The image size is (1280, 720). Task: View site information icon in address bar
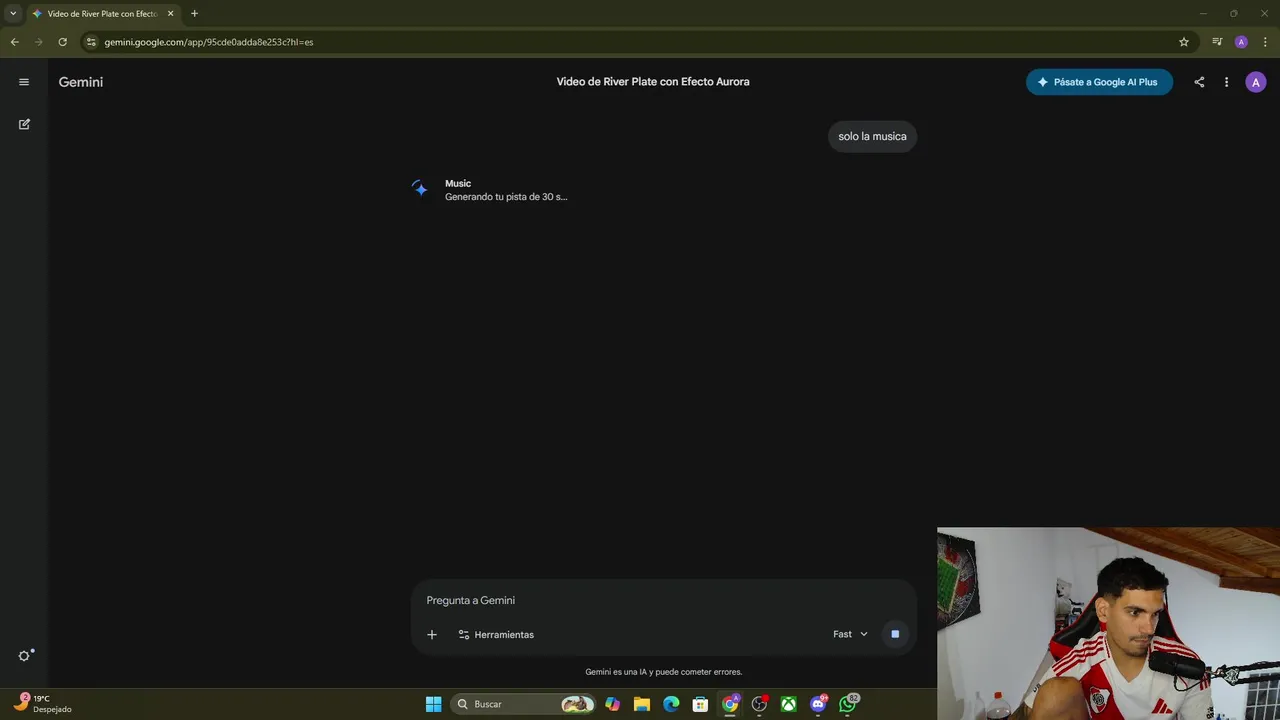coord(91,42)
